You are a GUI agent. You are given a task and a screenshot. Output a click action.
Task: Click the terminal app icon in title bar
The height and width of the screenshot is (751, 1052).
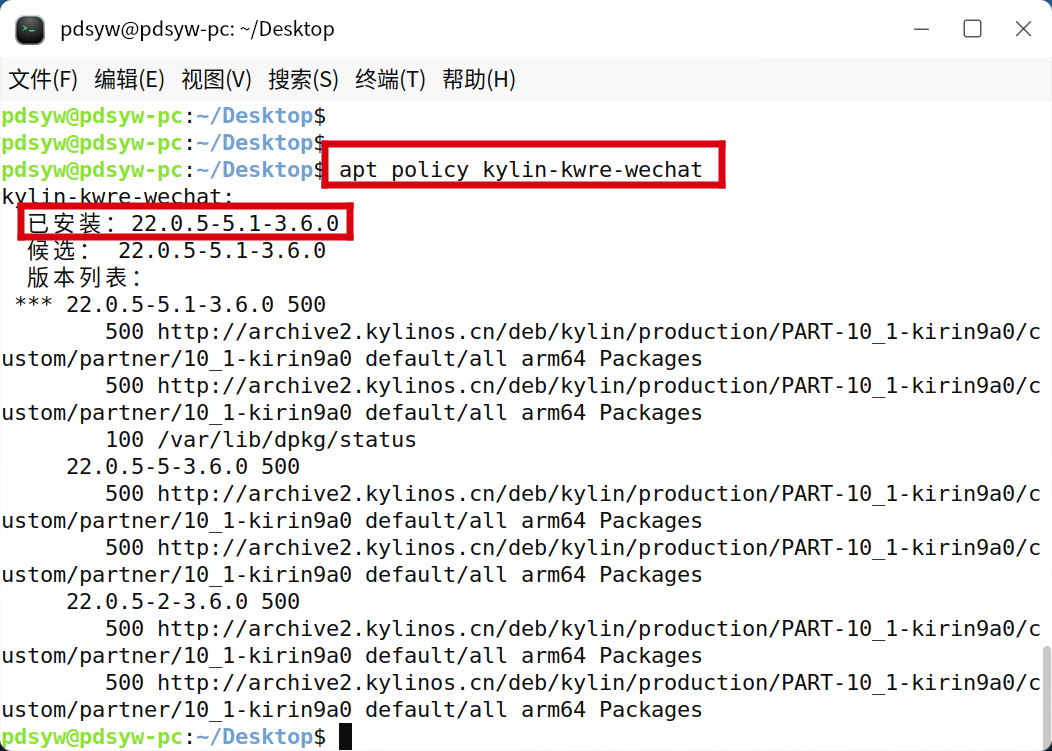(x=30, y=30)
